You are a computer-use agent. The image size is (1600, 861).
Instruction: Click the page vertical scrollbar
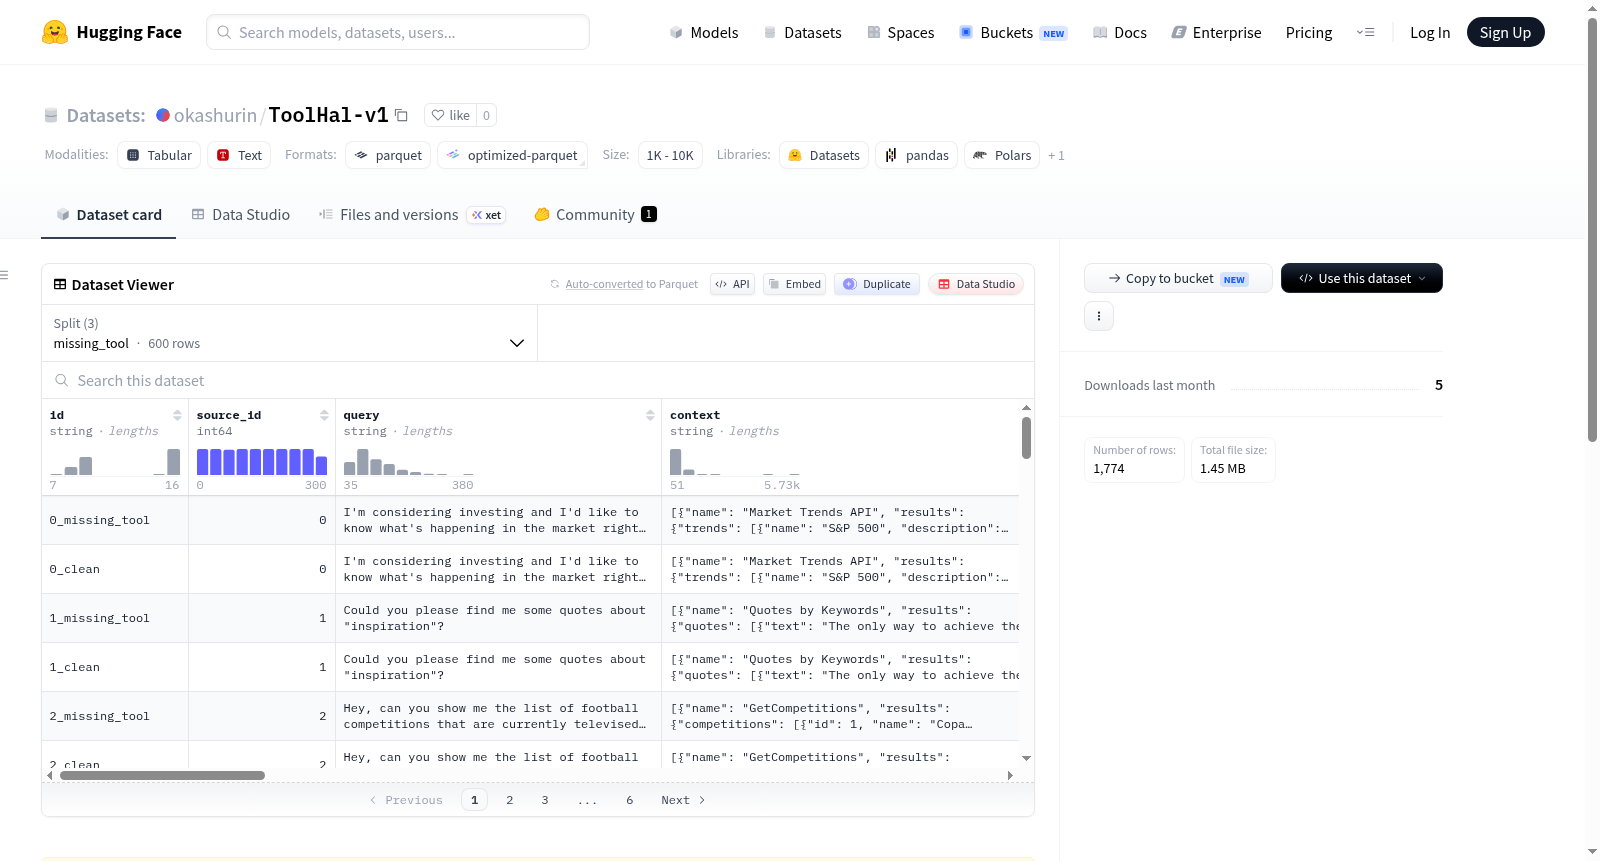[x=1593, y=230]
